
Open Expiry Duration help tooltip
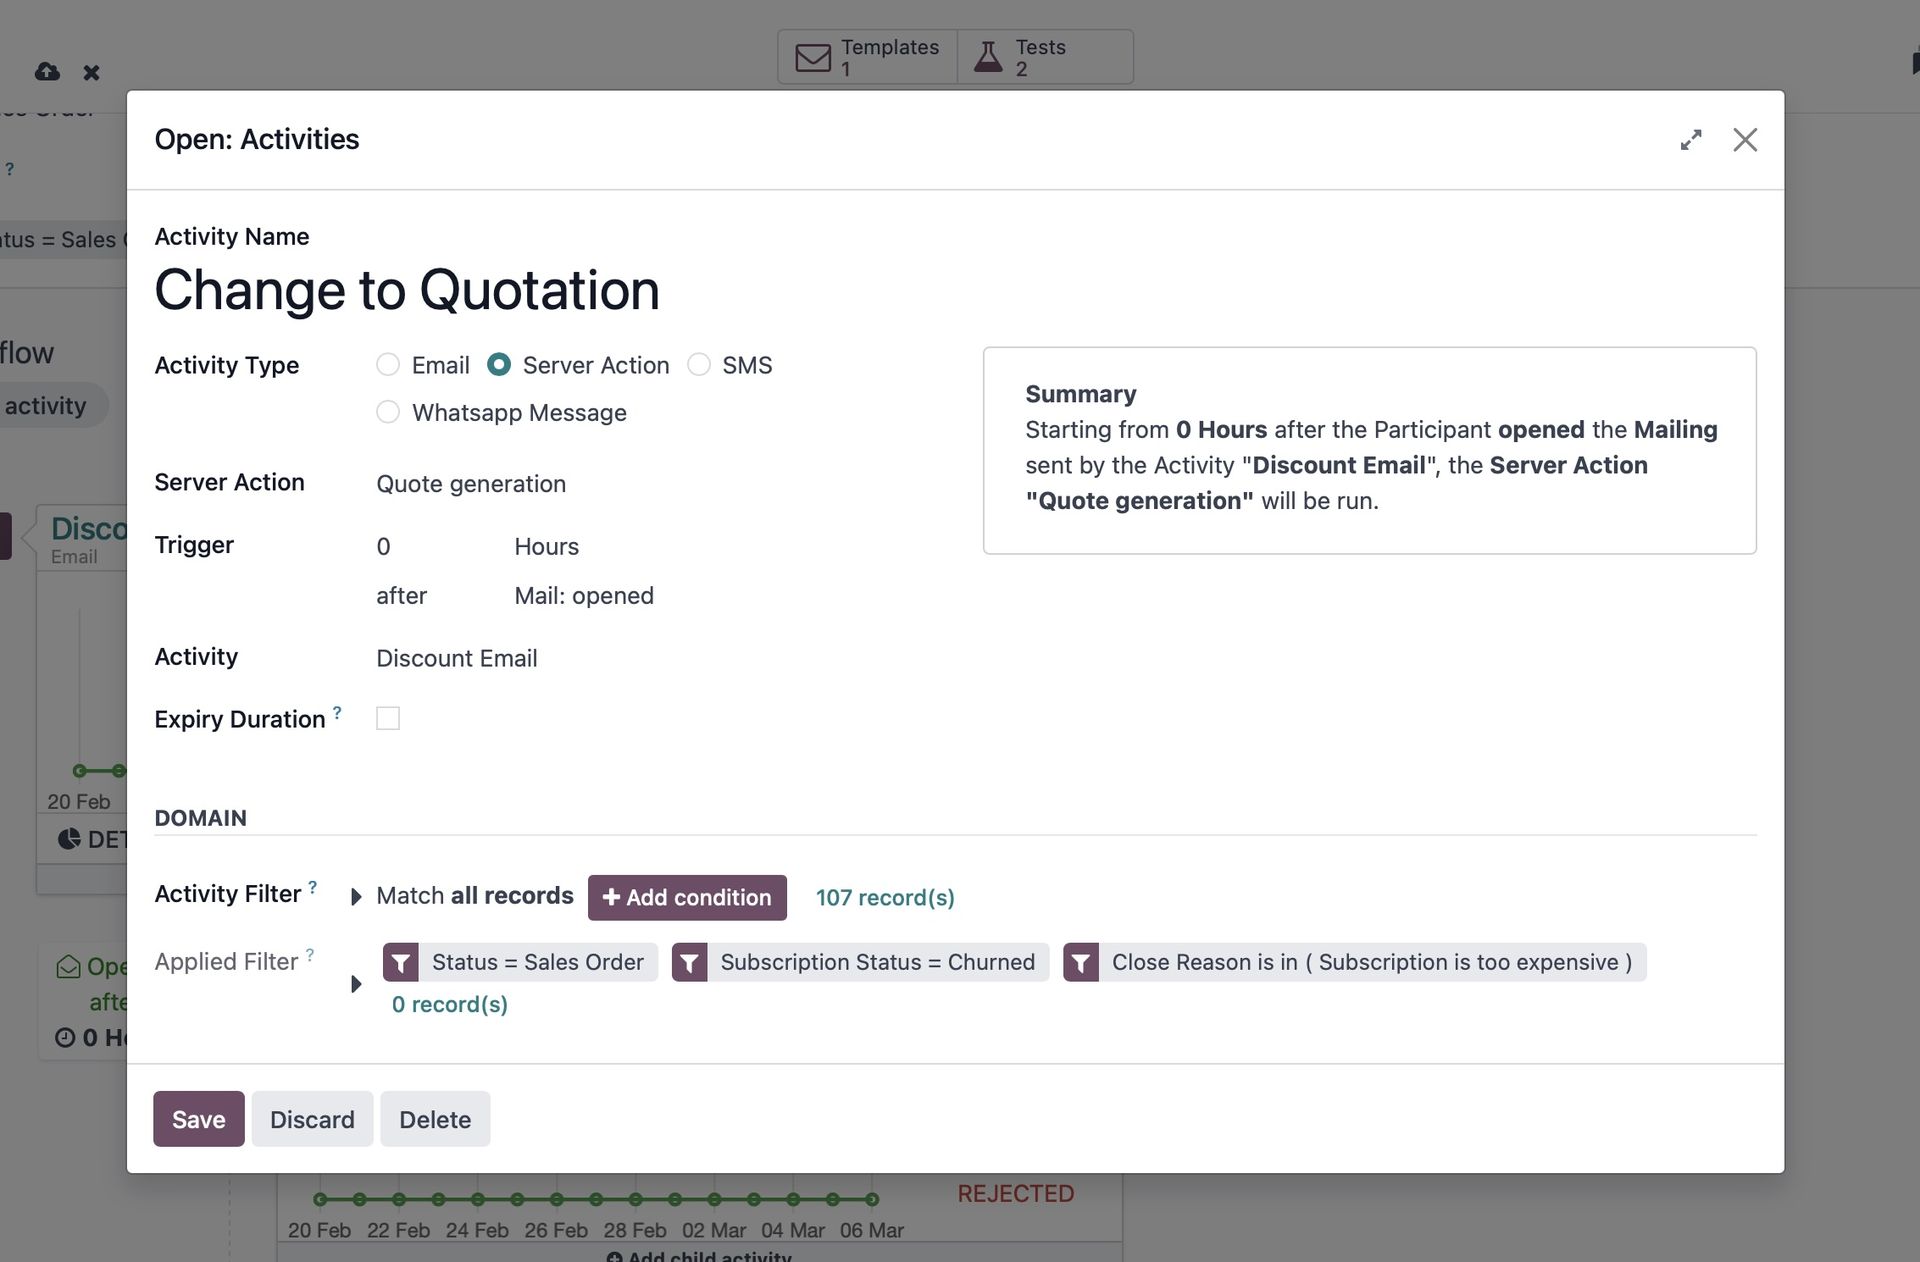pos(337,713)
